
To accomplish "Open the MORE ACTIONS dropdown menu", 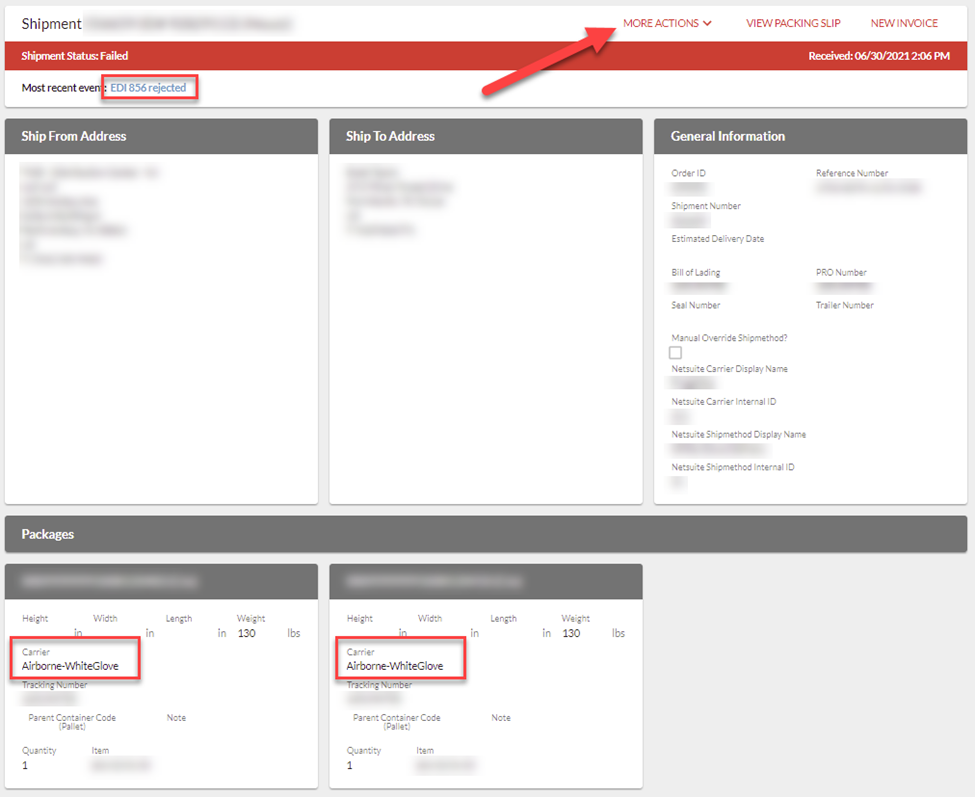I will [x=667, y=23].
